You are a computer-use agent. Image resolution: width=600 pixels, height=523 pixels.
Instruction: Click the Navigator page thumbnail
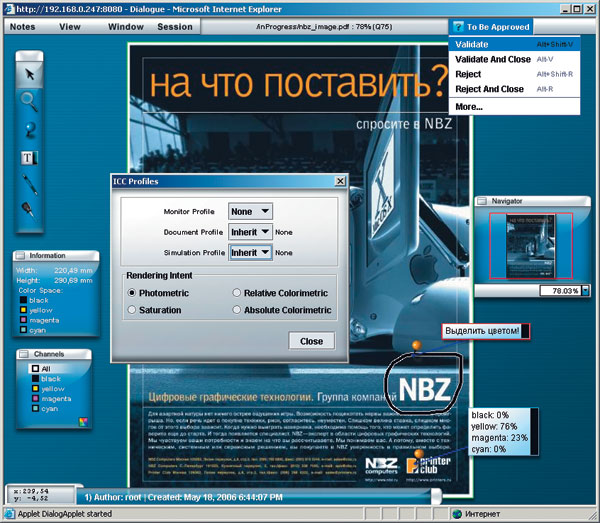click(x=530, y=246)
